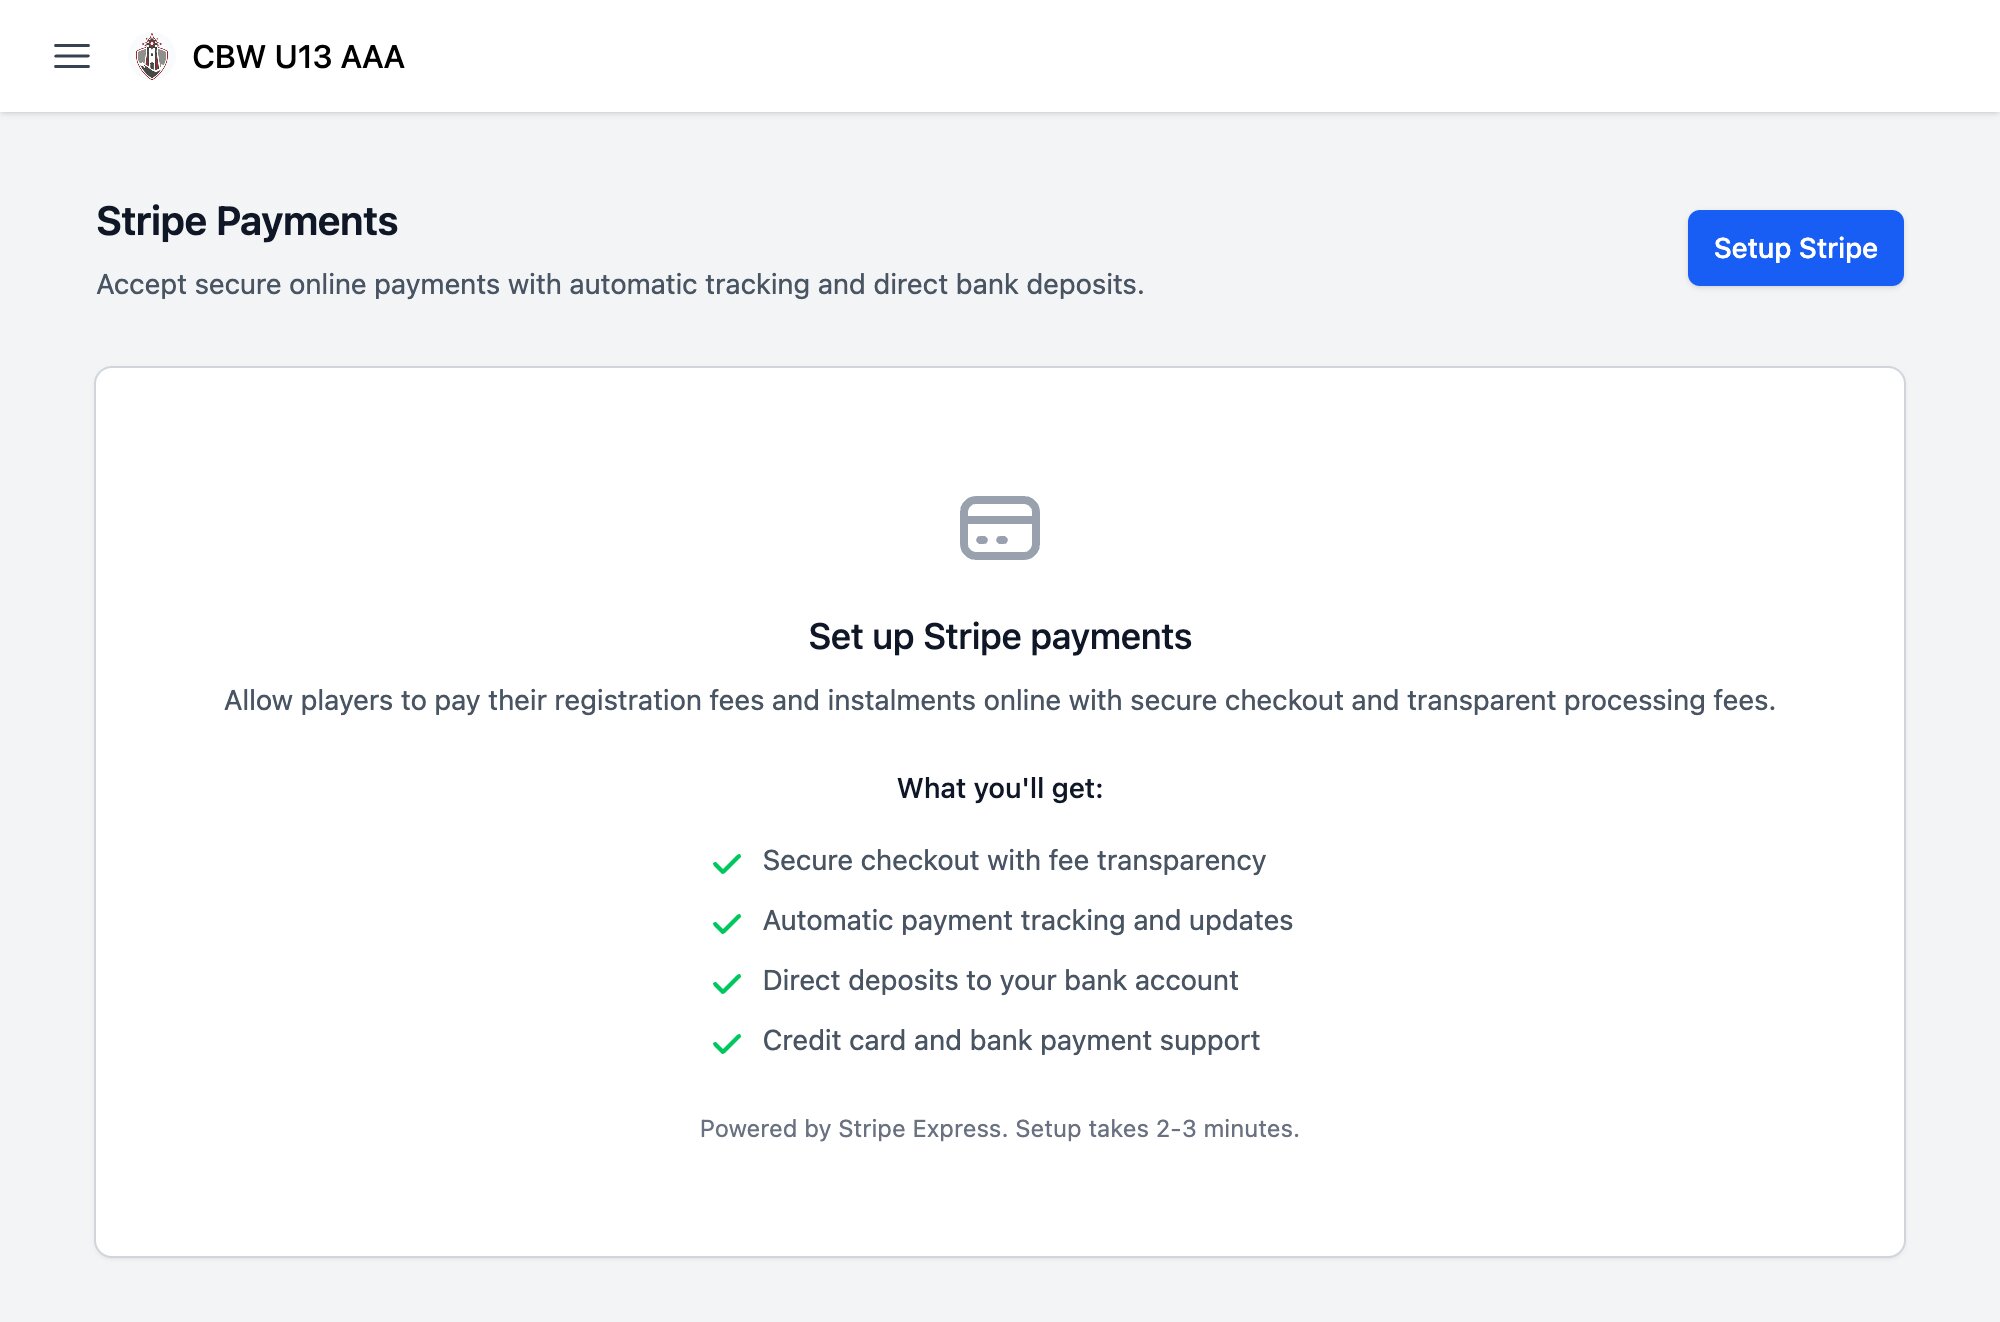The height and width of the screenshot is (1322, 2000).
Task: Click the checkmark beside Direct deposits
Action: click(x=727, y=983)
